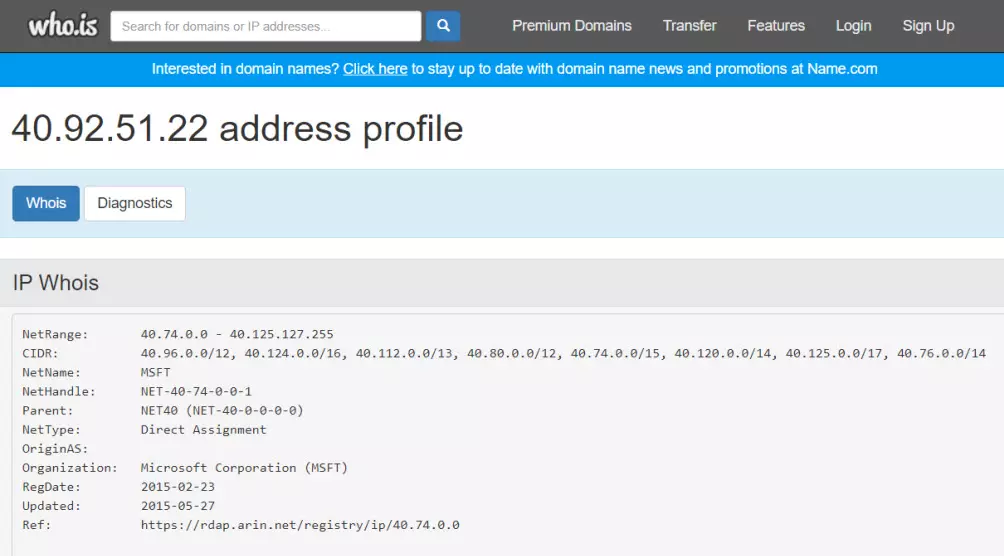Focus the domain or IP search field
Screen dimensions: 1004x556
[266, 26]
